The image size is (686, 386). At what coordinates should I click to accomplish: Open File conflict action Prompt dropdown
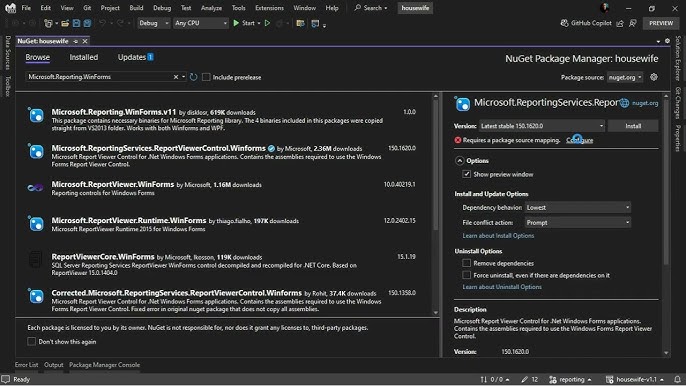pos(578,222)
